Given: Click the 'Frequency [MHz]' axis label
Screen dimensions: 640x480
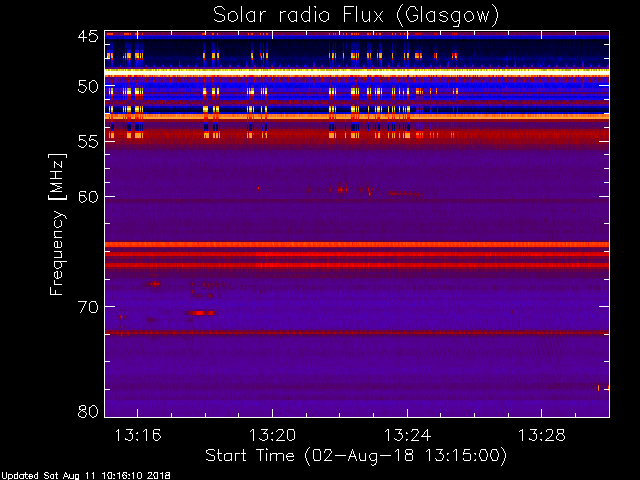Looking at the screenshot, I should [x=57, y=224].
